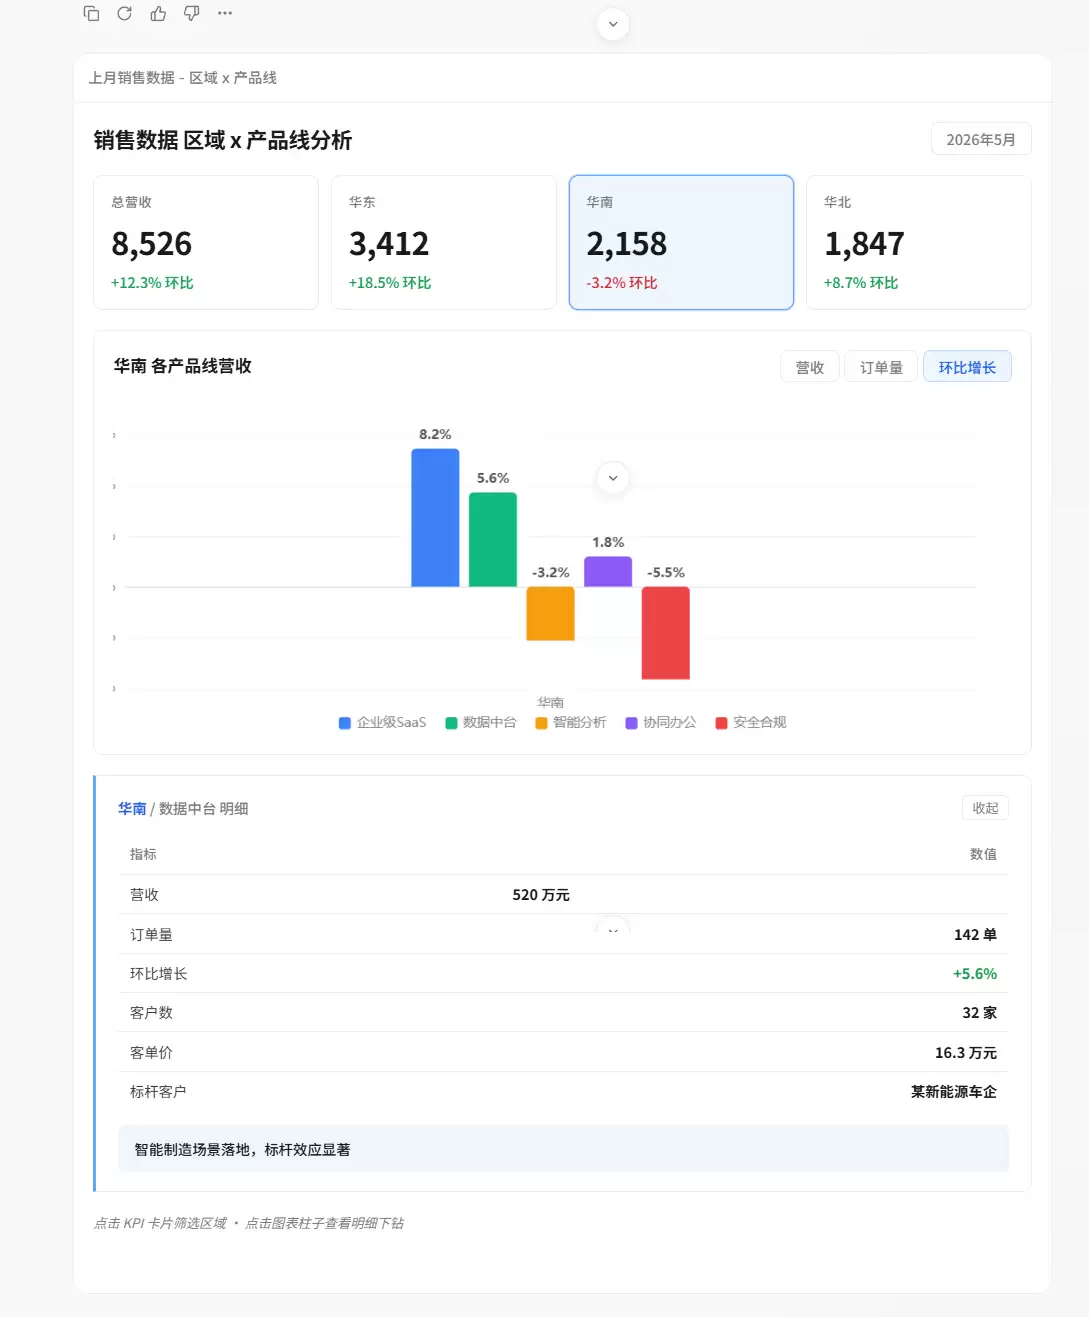Click the green 5.6% bar
The width and height of the screenshot is (1089, 1317).
point(493,540)
